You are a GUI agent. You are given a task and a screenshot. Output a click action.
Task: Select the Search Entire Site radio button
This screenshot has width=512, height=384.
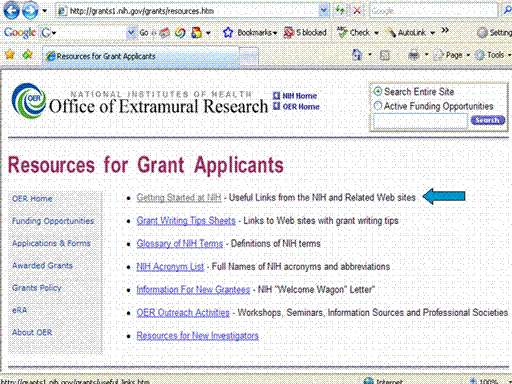378,91
